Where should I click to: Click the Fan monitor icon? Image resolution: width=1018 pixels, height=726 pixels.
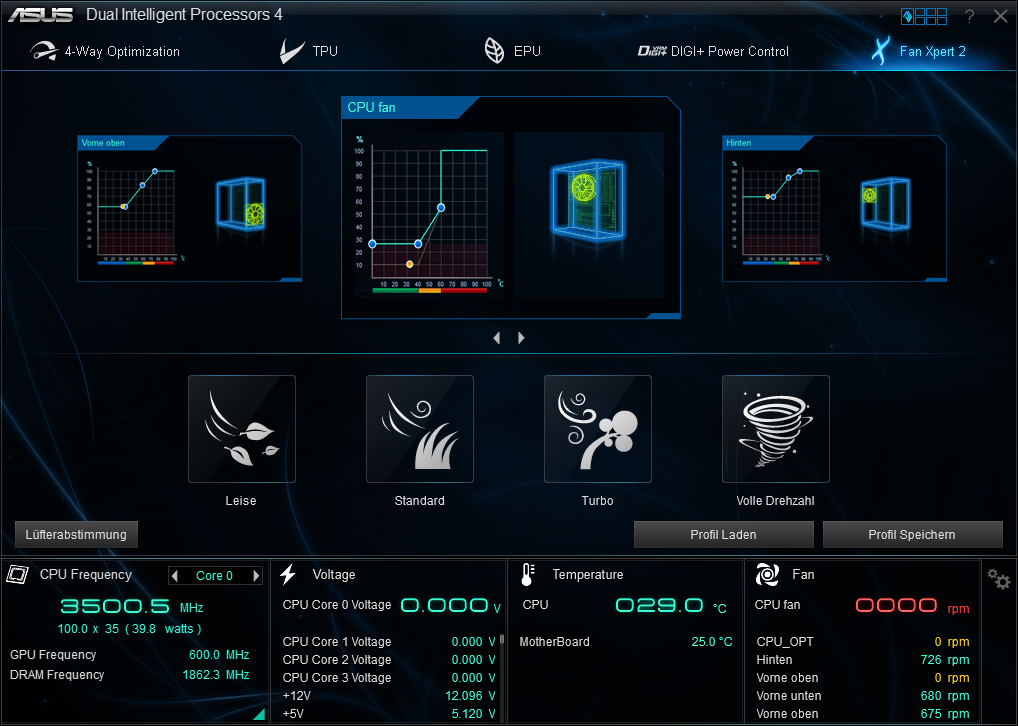tap(767, 574)
